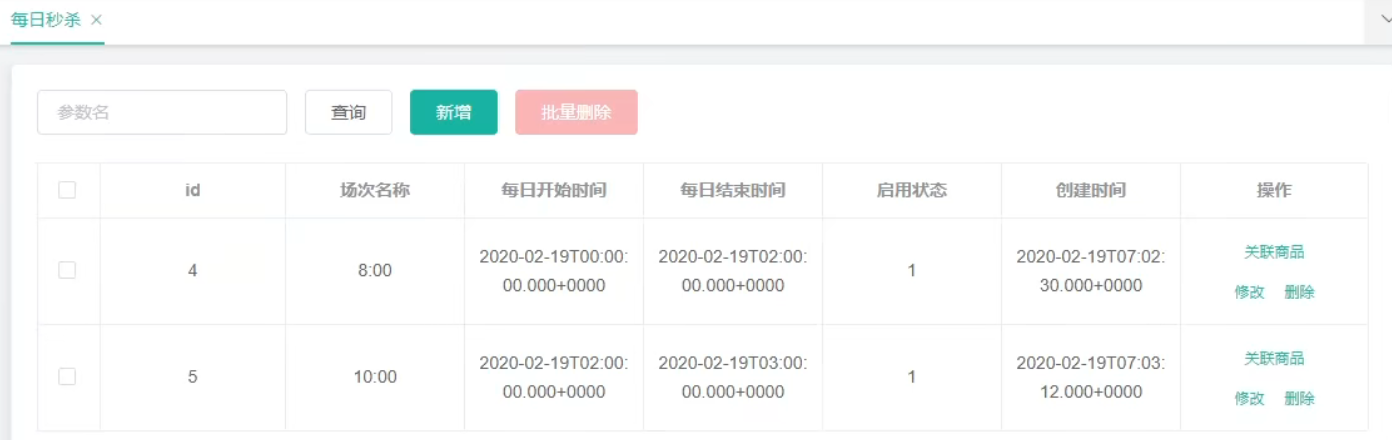Click the 10:00 row 启用状态 value
This screenshot has height=440, width=1392.
click(x=912, y=377)
